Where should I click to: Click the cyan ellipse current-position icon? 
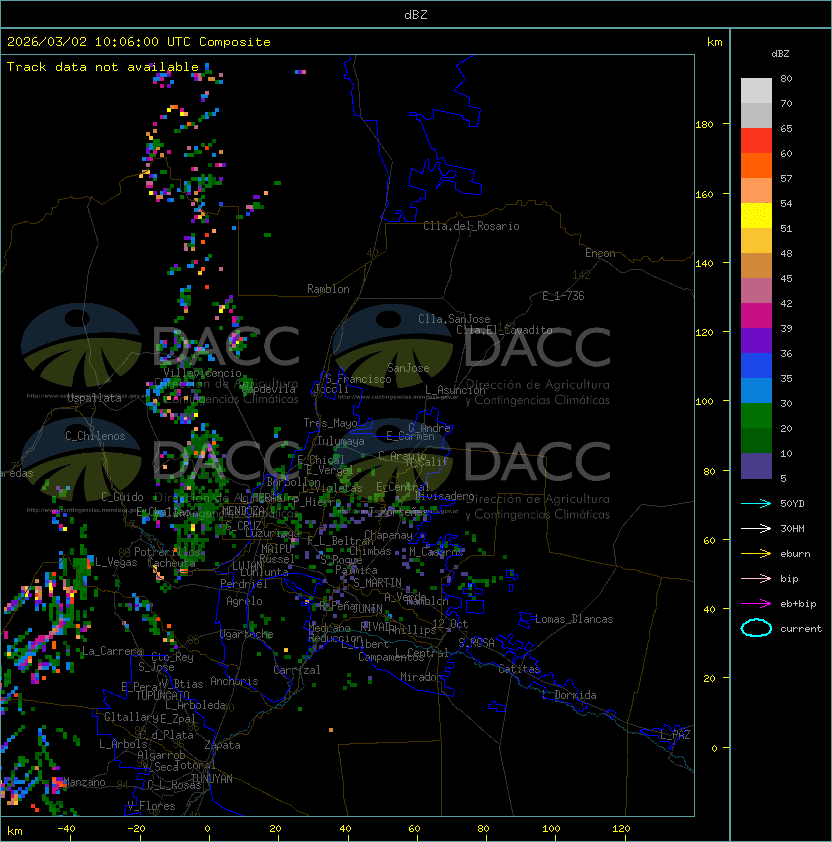[756, 628]
